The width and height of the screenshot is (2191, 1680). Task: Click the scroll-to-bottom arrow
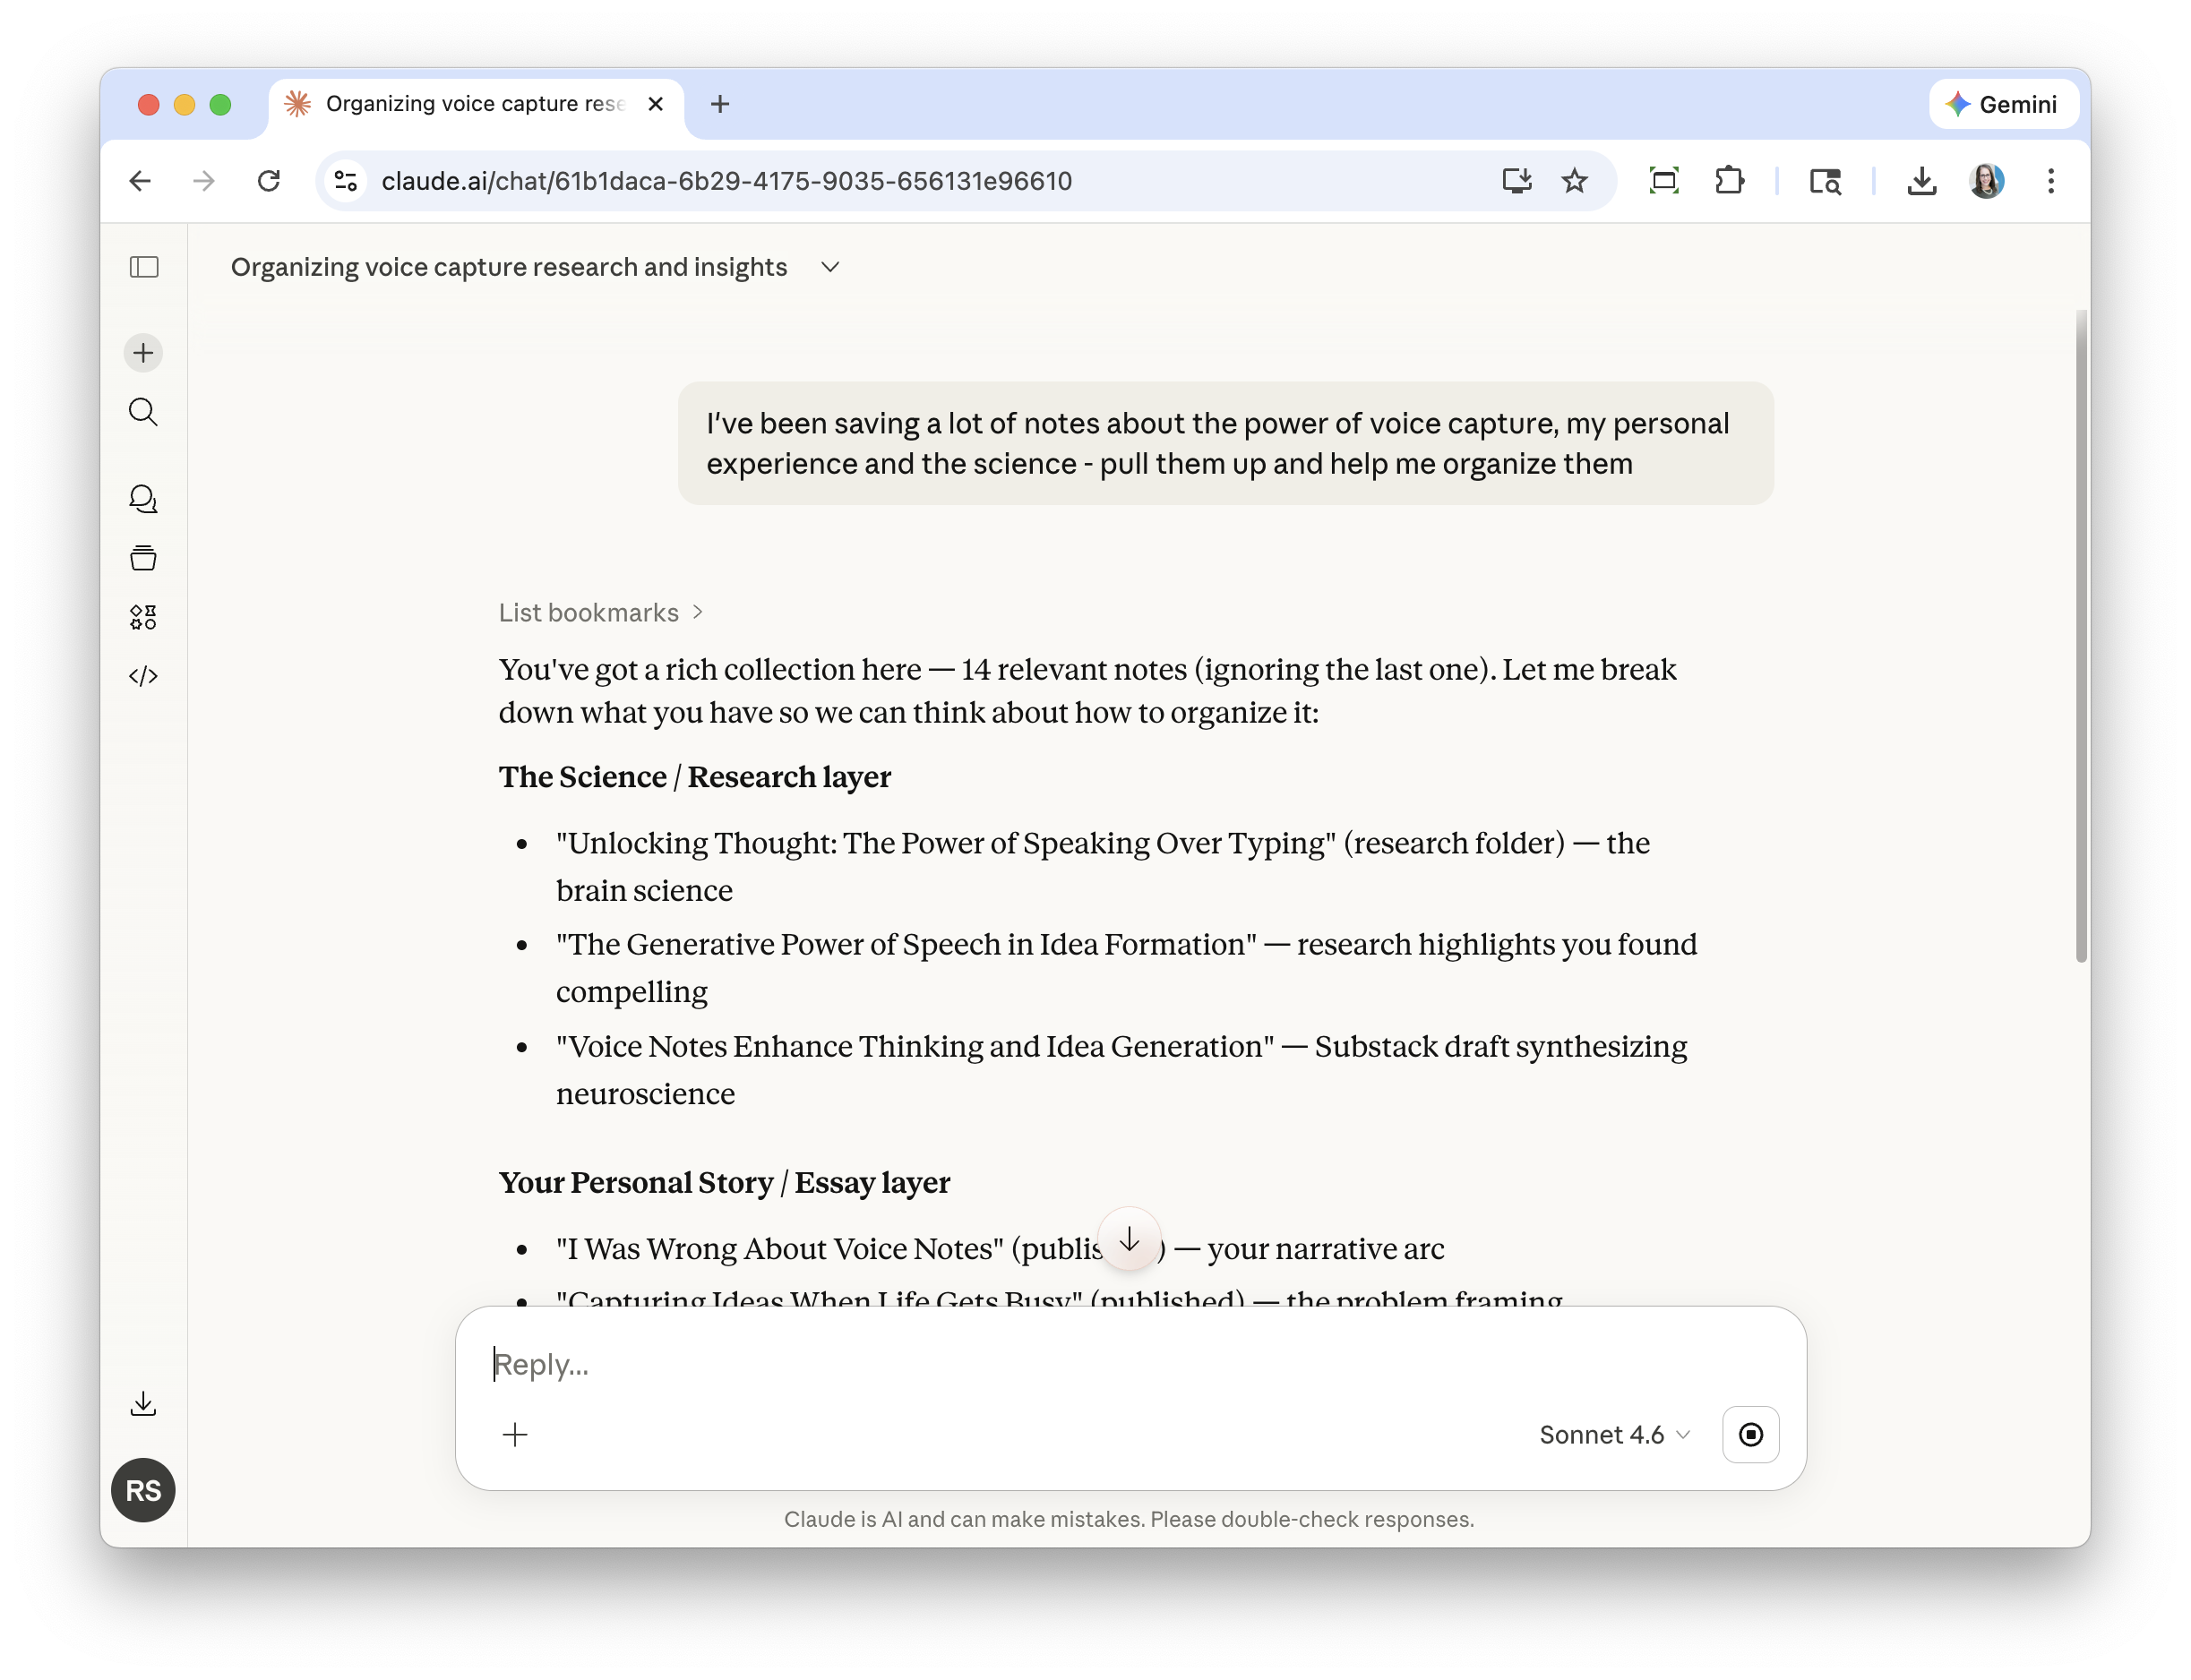[1129, 1240]
